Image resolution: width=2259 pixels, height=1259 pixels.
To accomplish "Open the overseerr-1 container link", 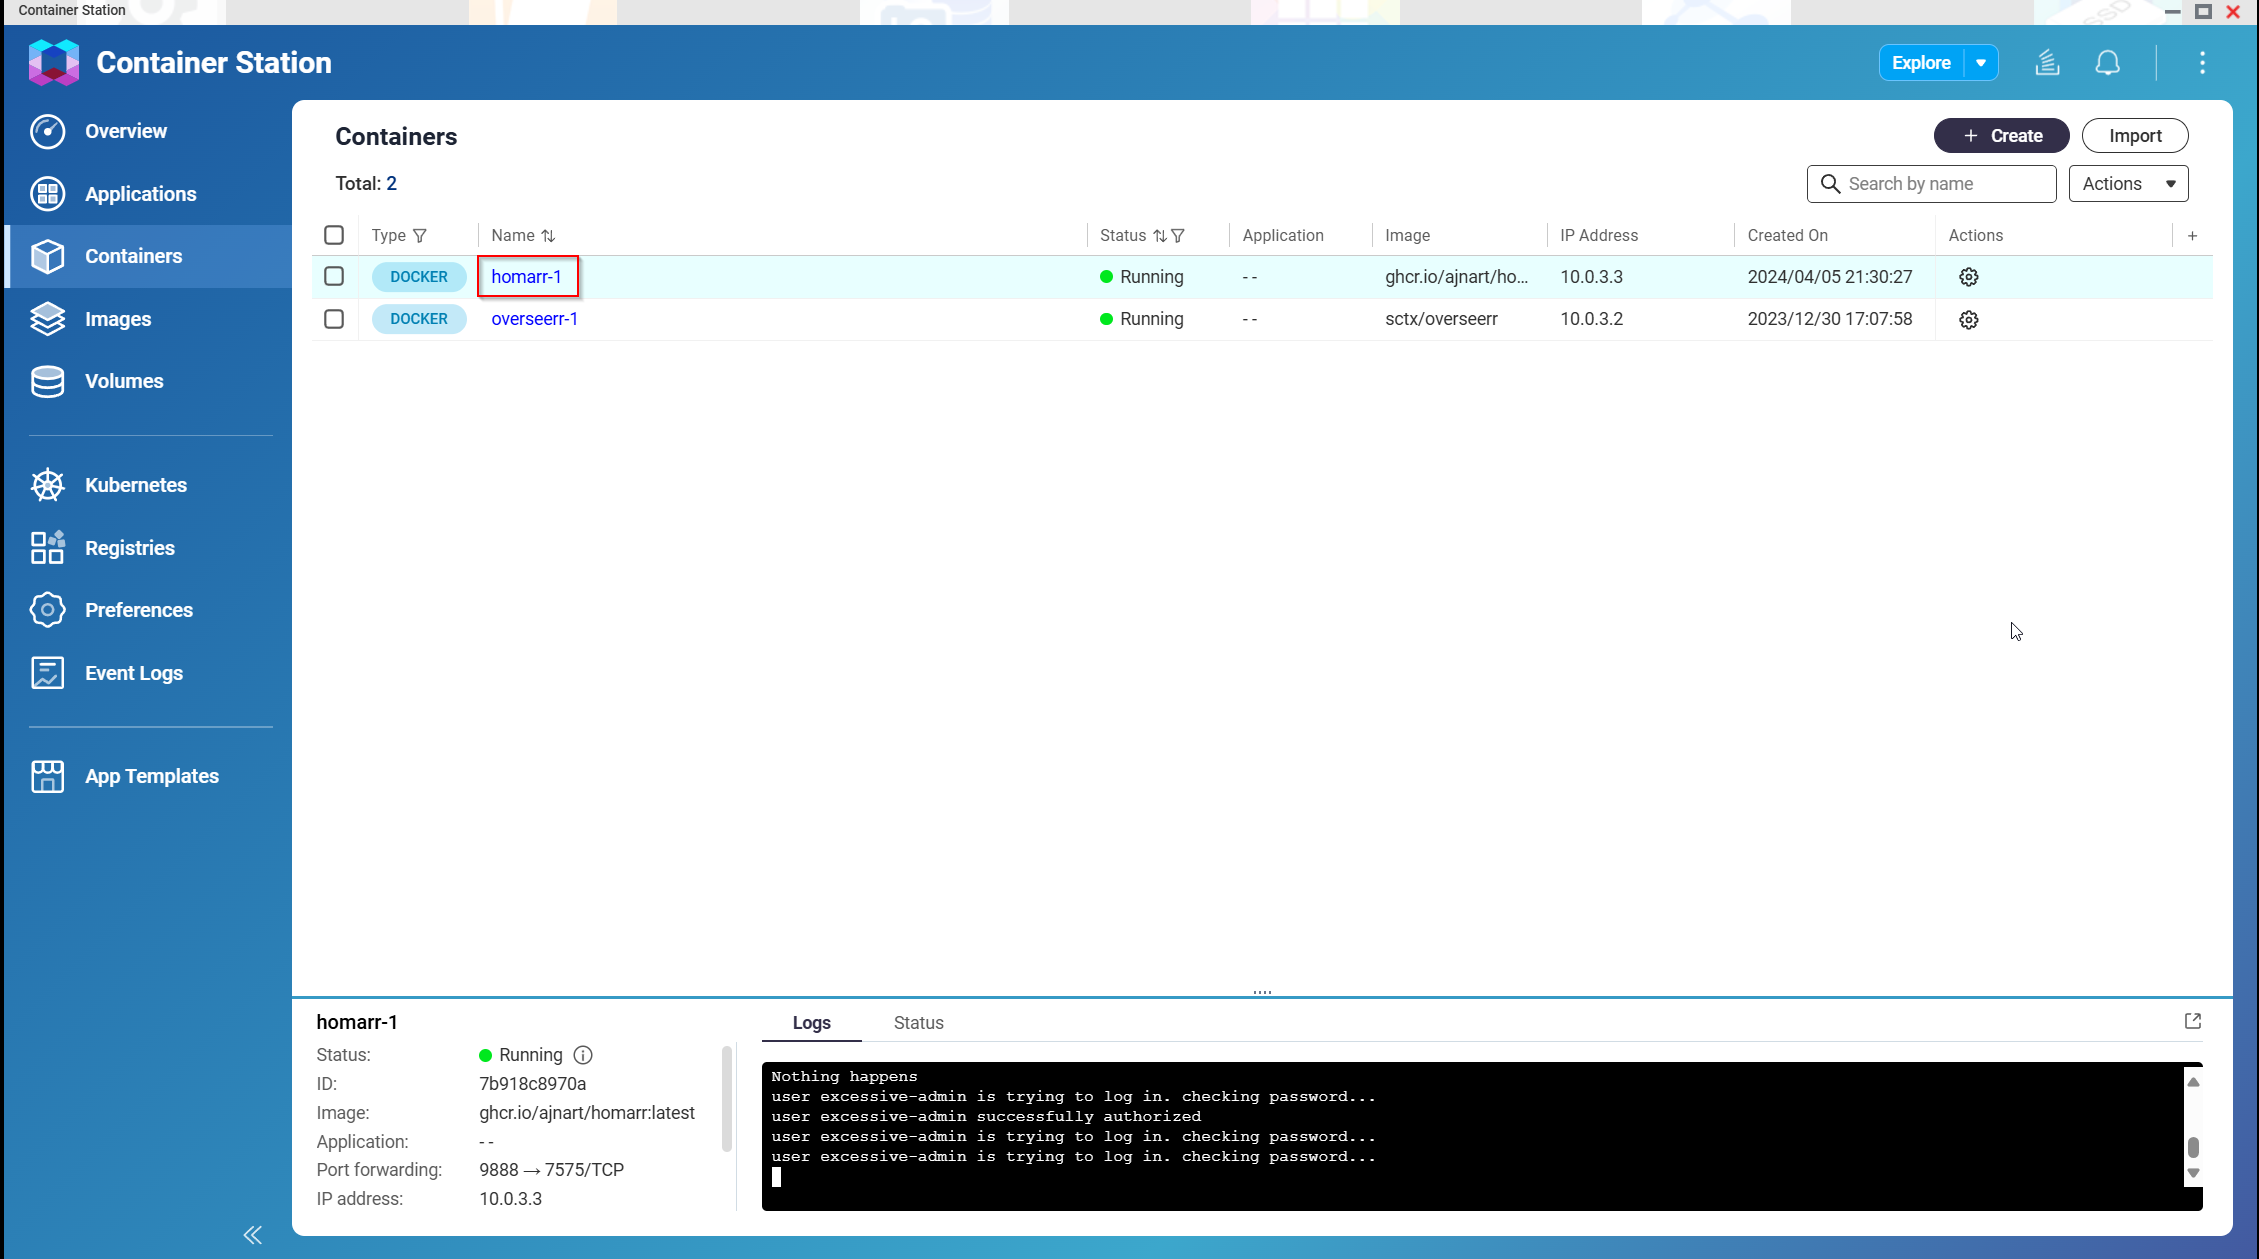I will click(534, 319).
